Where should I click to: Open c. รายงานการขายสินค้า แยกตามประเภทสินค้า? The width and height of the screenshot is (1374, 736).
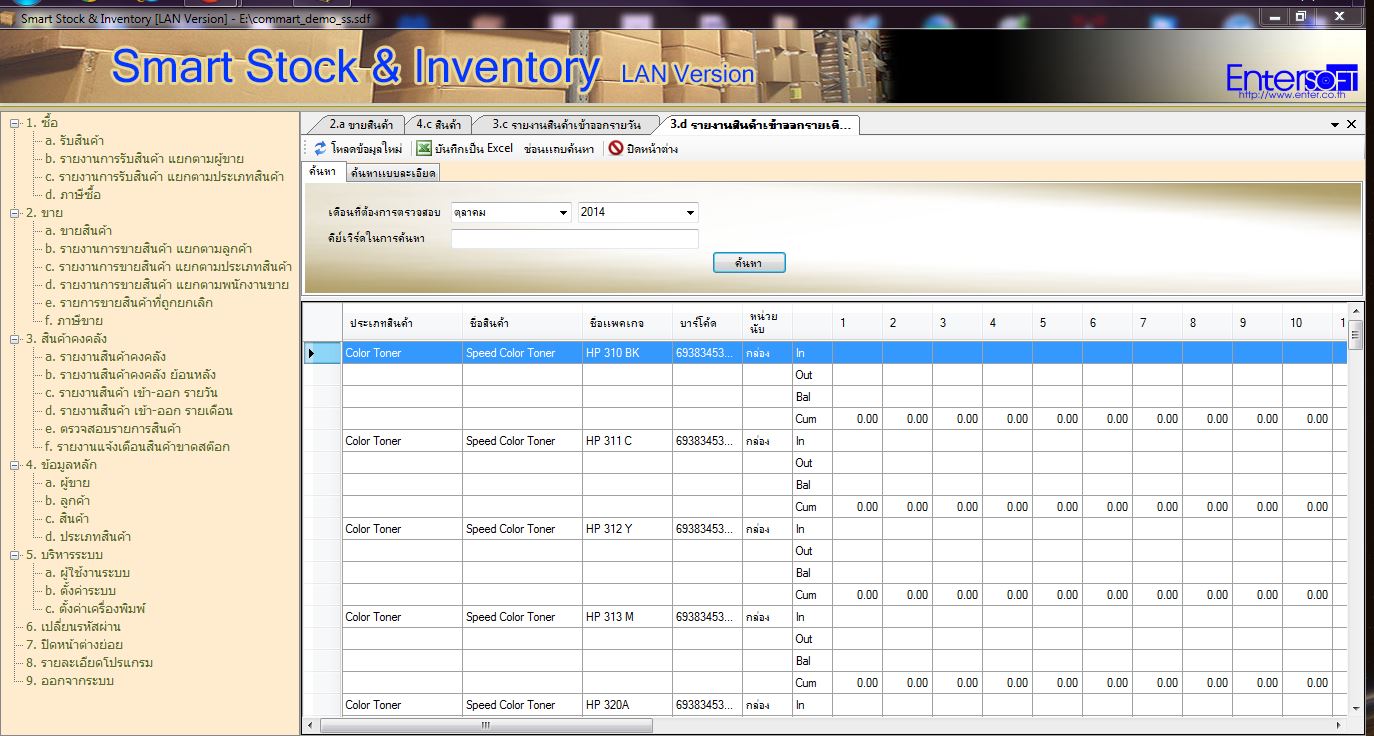(x=169, y=267)
